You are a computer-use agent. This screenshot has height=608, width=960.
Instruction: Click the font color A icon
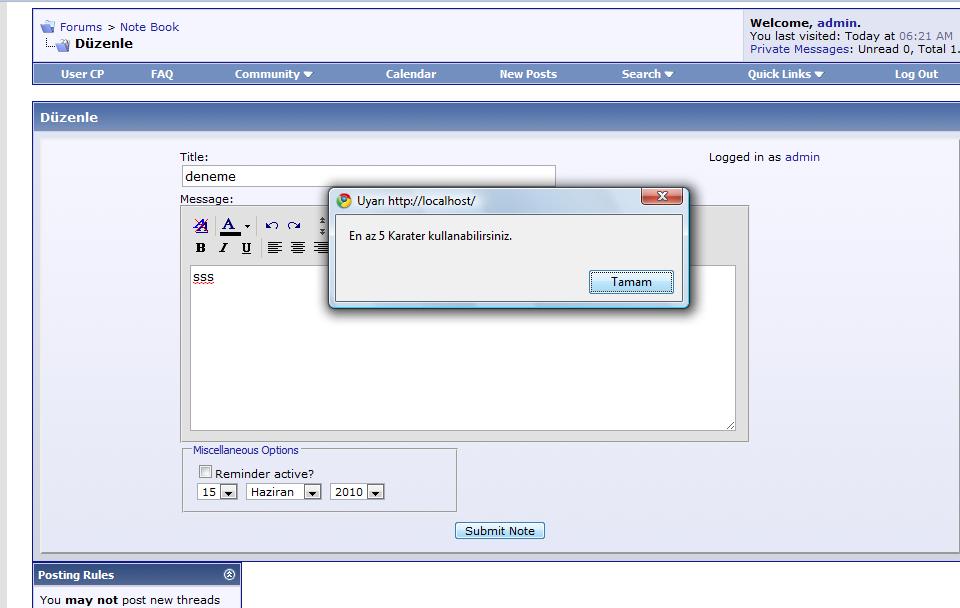[x=229, y=226]
